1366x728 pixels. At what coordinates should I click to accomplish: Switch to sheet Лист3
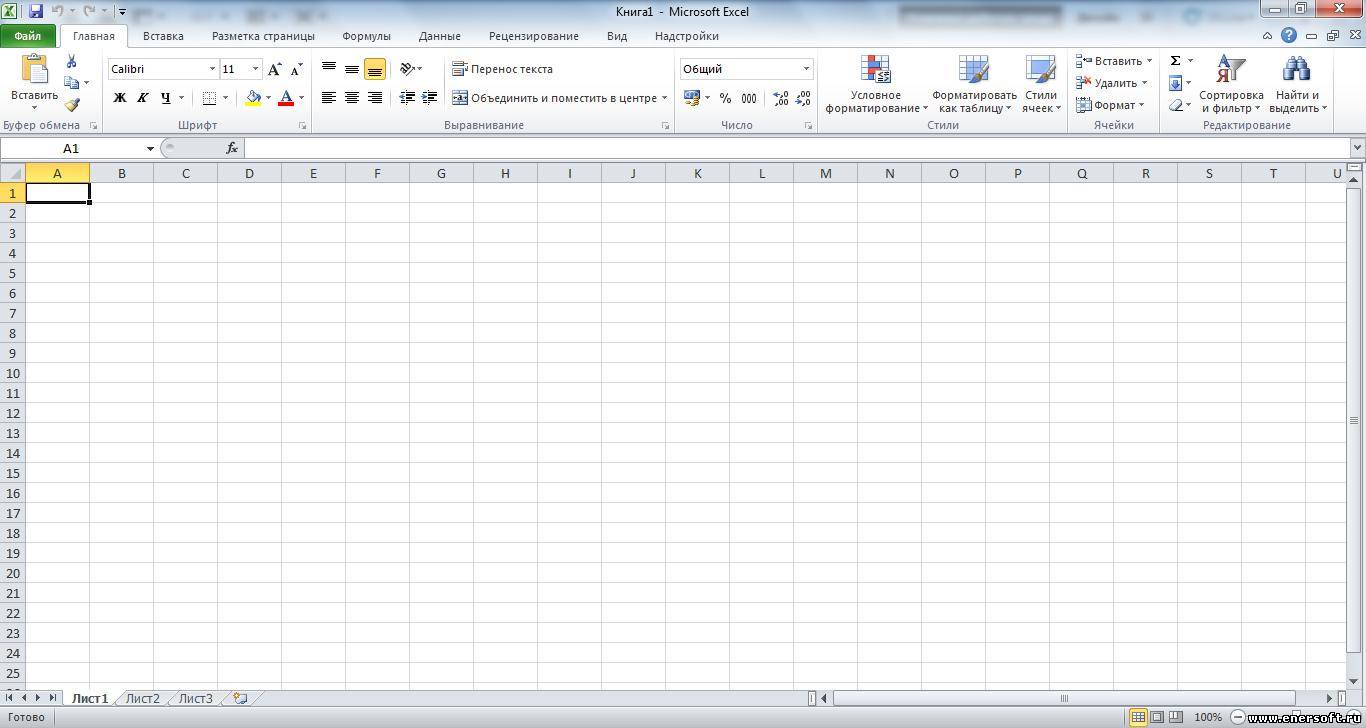click(x=196, y=698)
